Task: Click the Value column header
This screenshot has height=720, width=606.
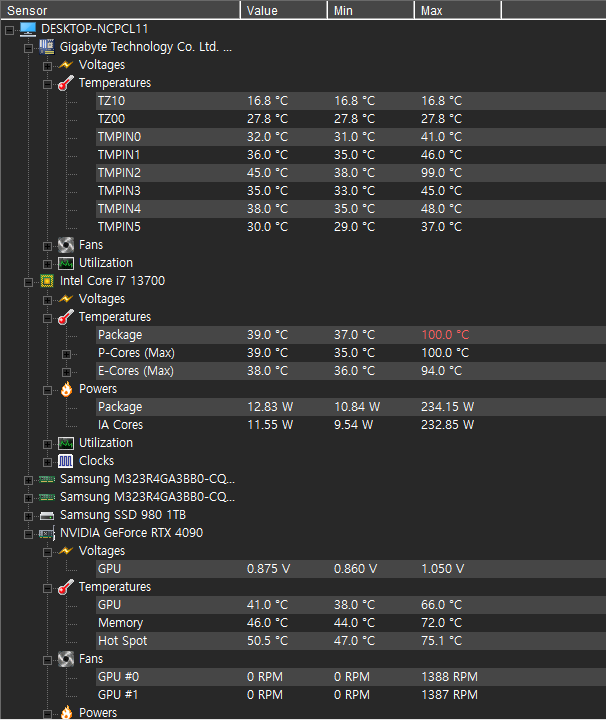Action: [x=284, y=10]
